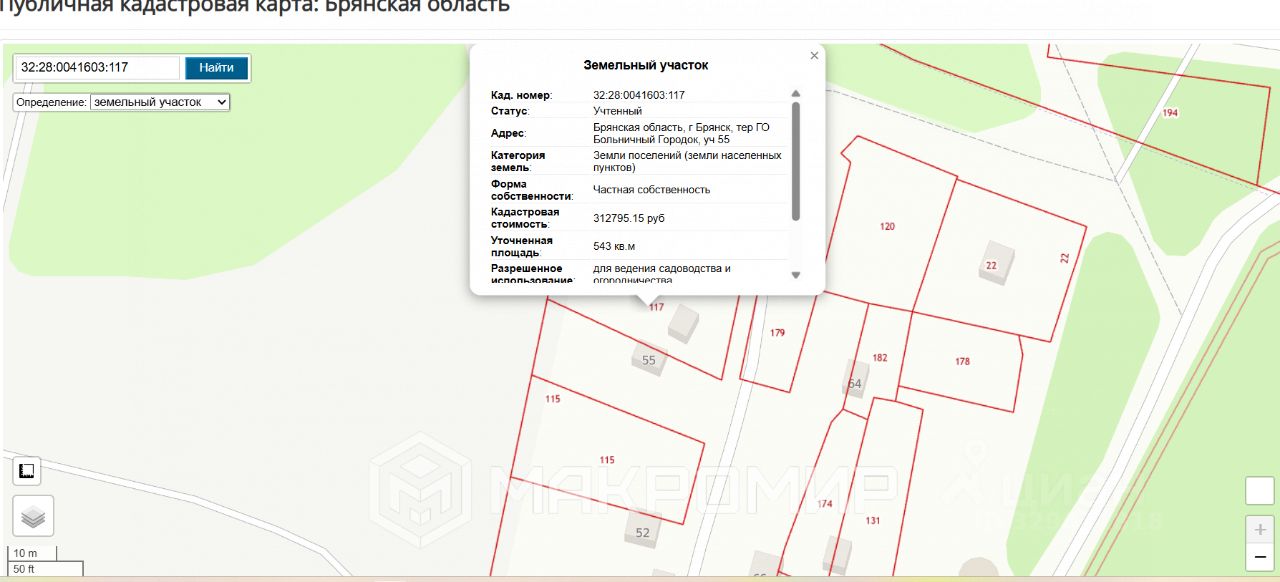Click the 50 ft scale bar label
The image size is (1280, 582).
click(24, 569)
